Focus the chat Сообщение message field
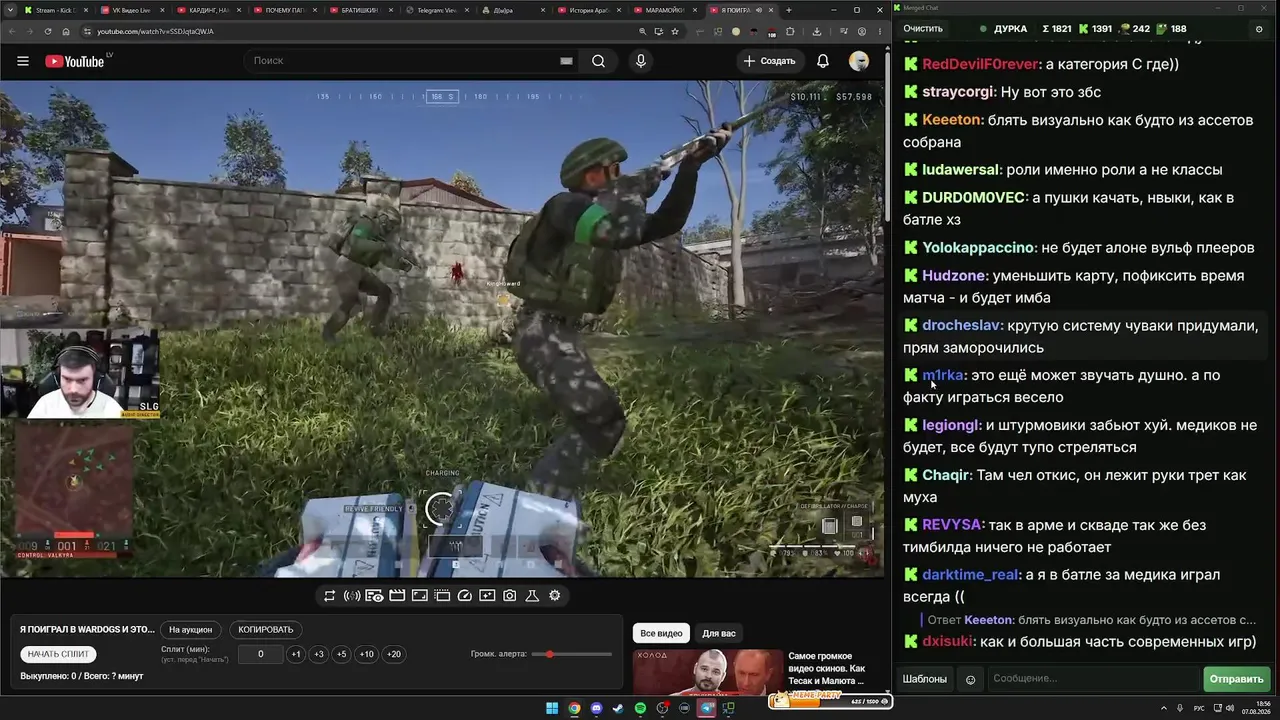The height and width of the screenshot is (720, 1280). click(1093, 679)
